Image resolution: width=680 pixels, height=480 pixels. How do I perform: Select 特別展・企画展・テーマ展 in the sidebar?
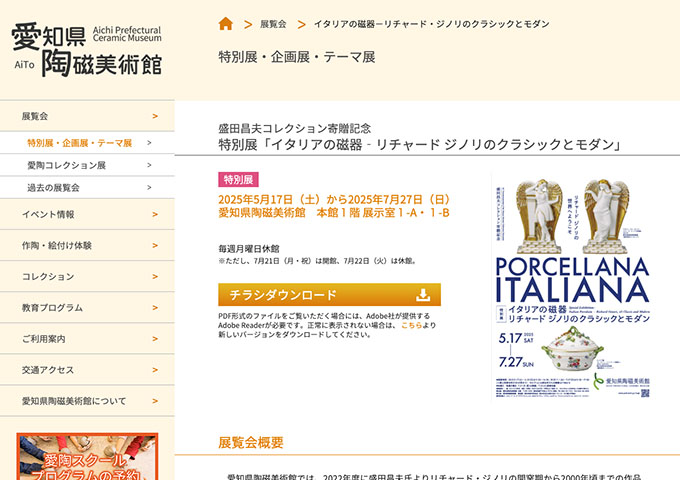pos(87,143)
